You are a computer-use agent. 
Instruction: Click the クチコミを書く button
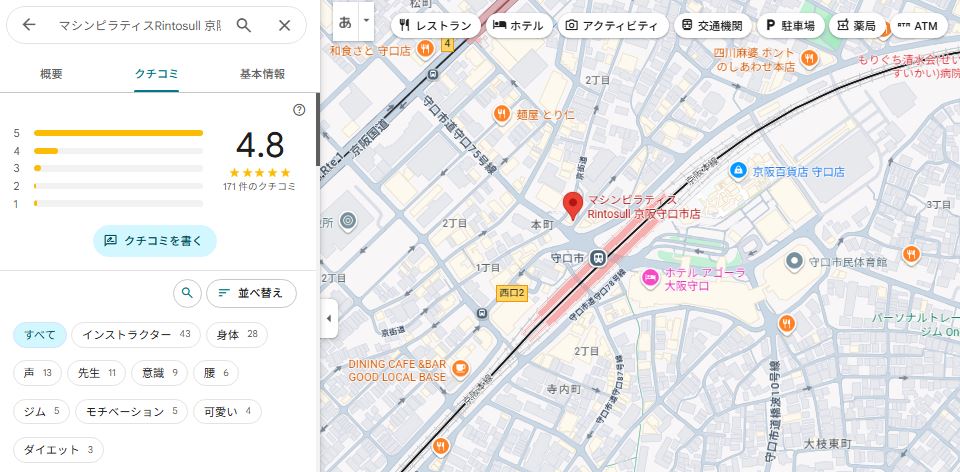(x=155, y=241)
